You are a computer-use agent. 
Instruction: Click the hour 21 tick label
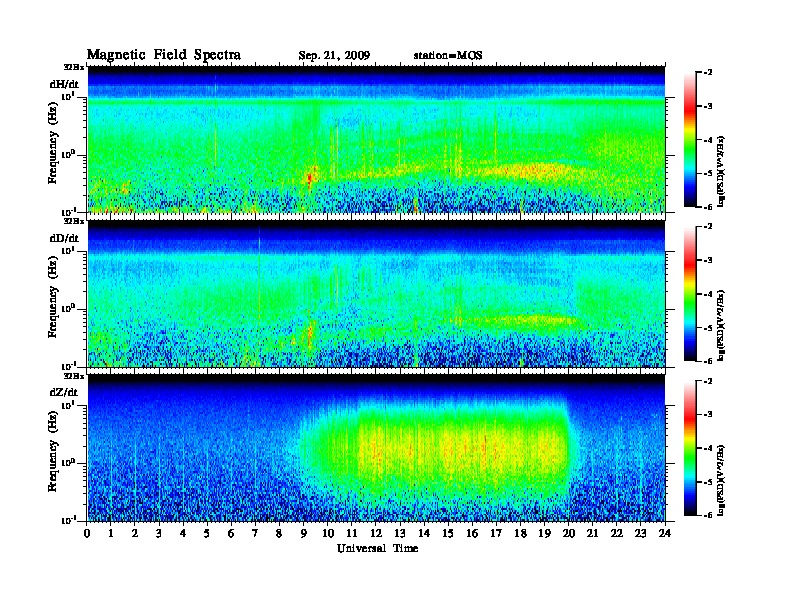click(x=592, y=534)
